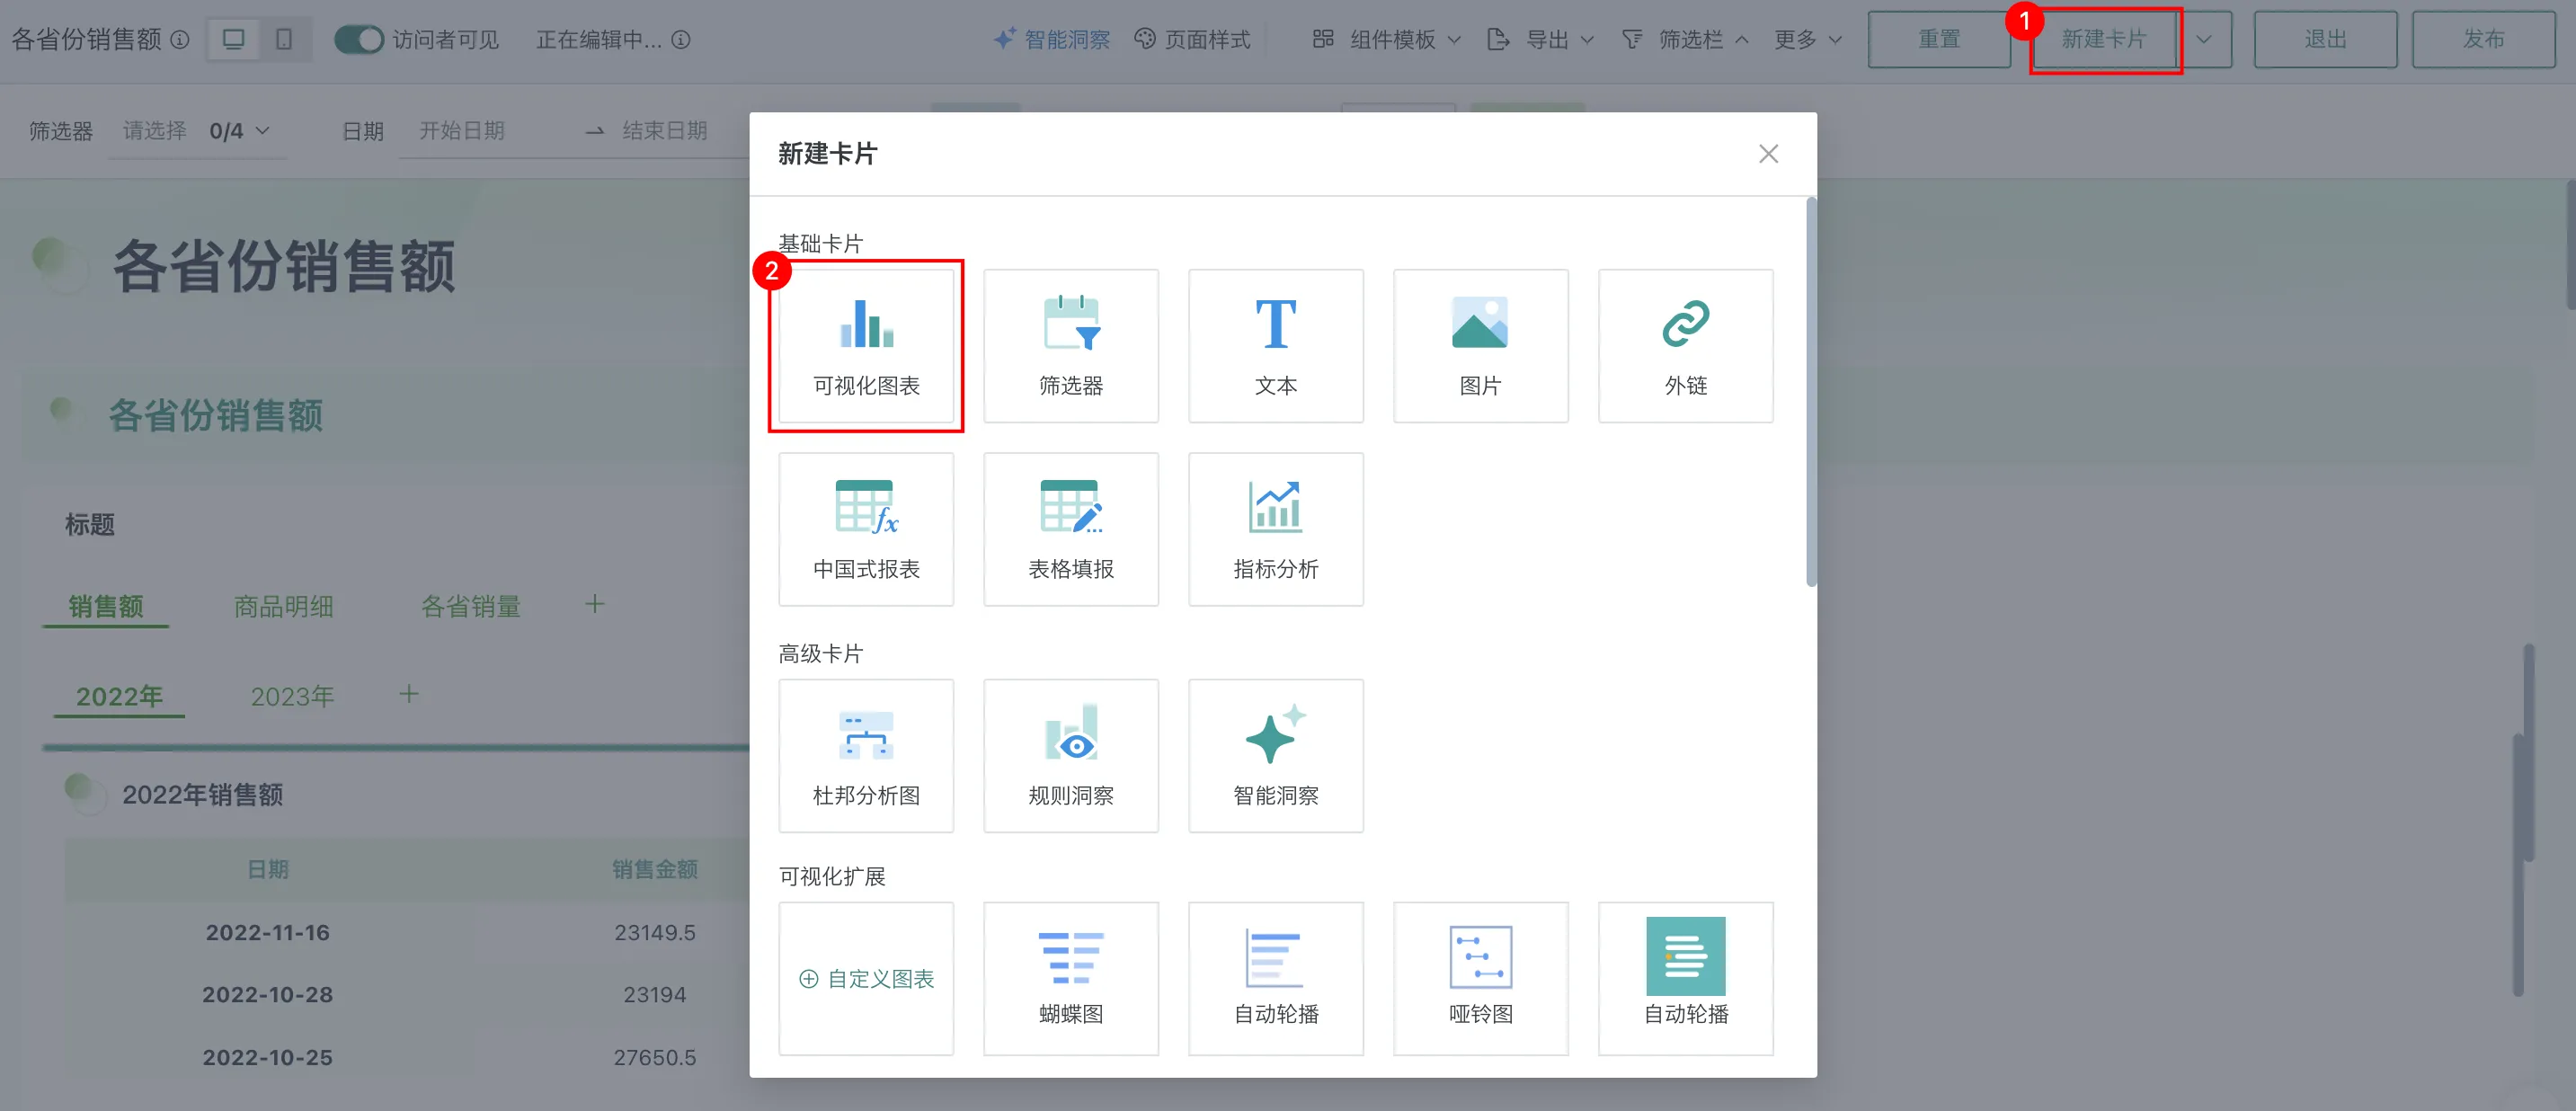The width and height of the screenshot is (2576, 1111).
Task: Choose the 哑铃图 dumbbell chart
Action: (x=1480, y=977)
